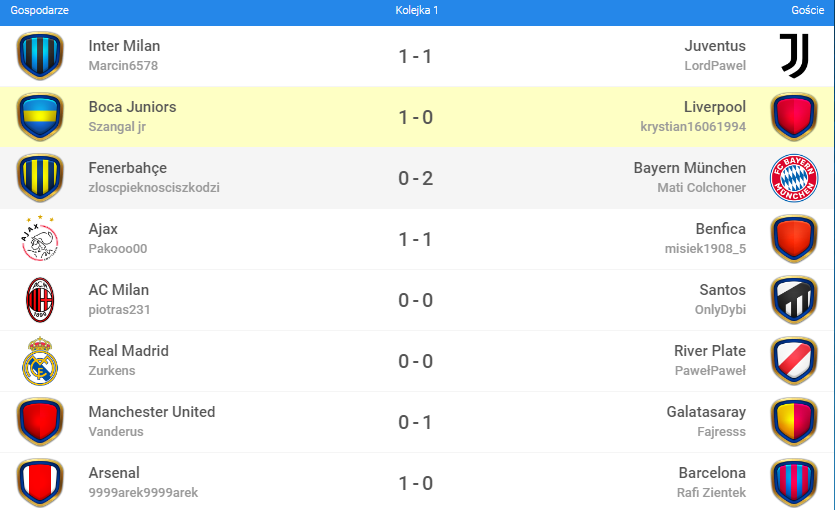The width and height of the screenshot is (835, 510).
Task: Click the Kolejka 1 round header
Action: pyautogui.click(x=416, y=10)
